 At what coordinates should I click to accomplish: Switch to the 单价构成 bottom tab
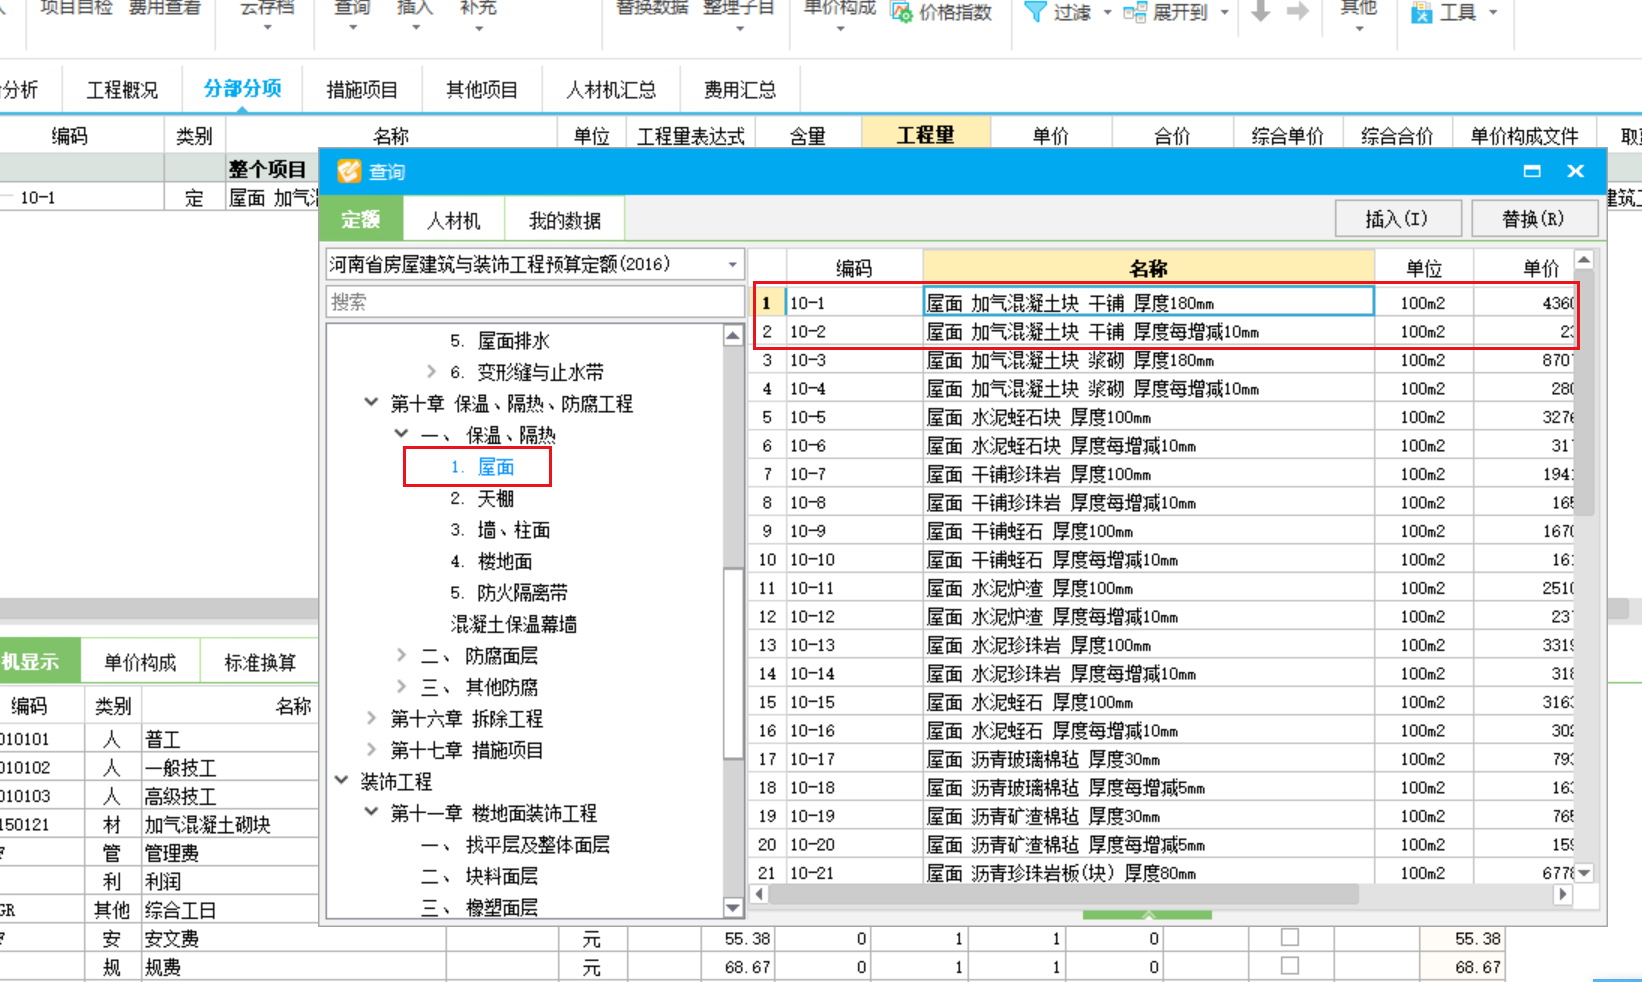click(140, 662)
